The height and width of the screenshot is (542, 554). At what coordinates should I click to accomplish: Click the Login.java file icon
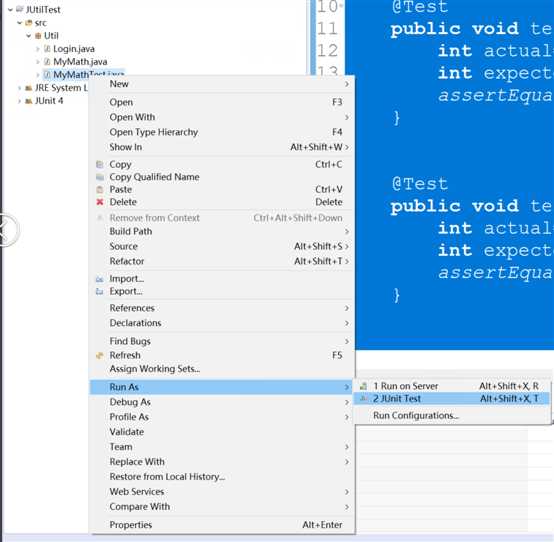[x=47, y=49]
